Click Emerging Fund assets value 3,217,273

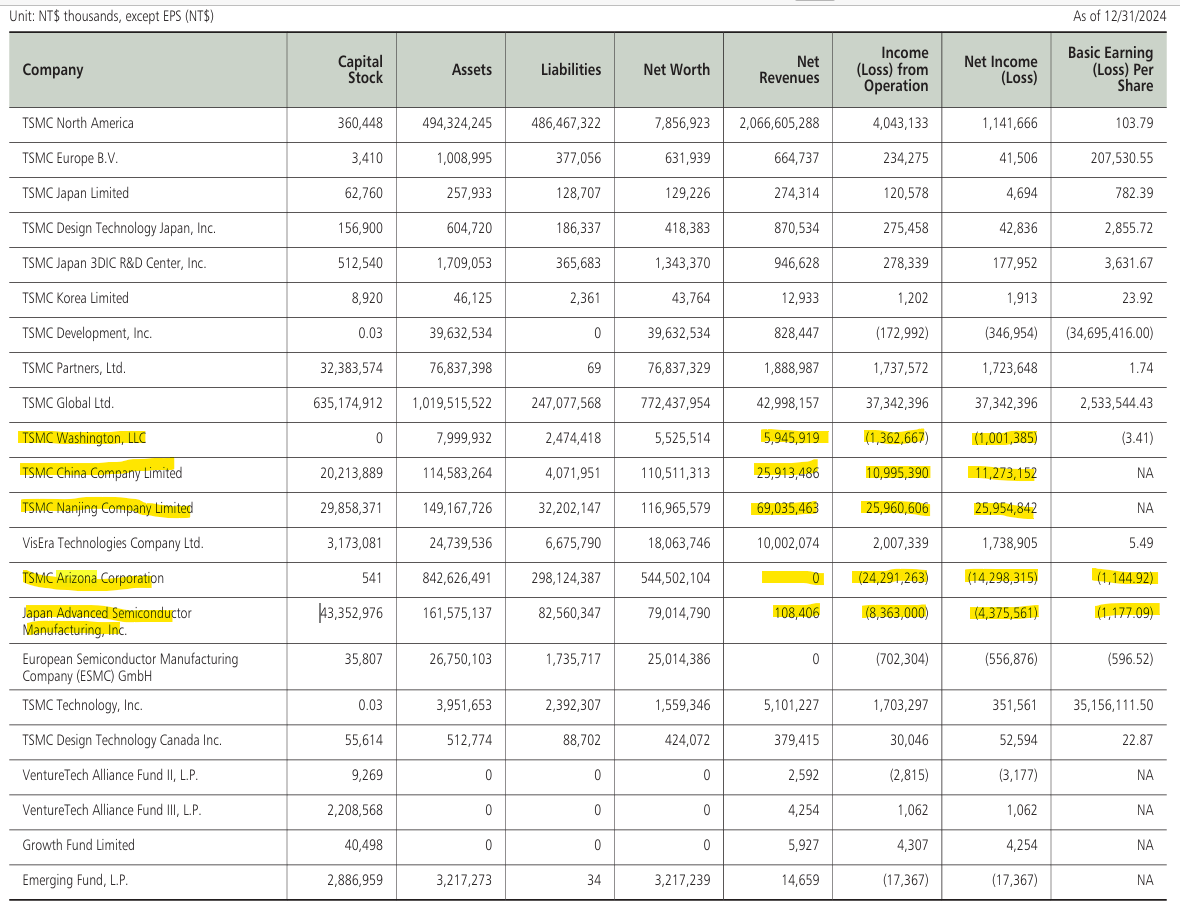464,880
